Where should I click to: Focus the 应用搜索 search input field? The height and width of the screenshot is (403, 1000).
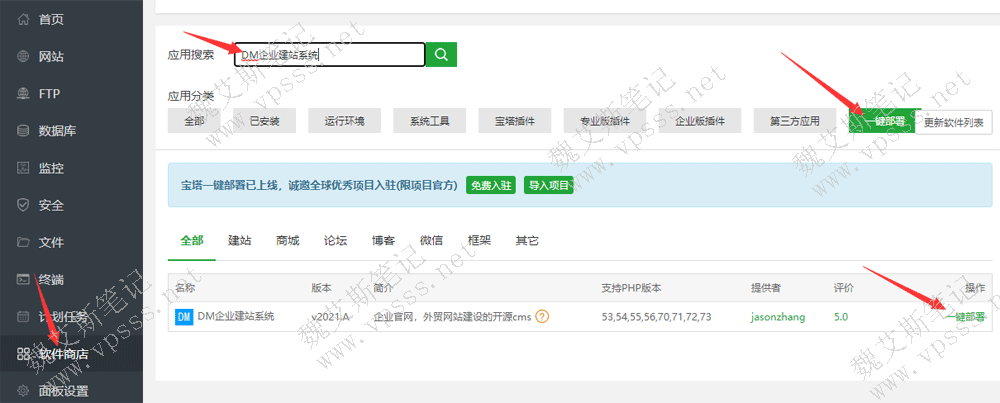[329, 55]
